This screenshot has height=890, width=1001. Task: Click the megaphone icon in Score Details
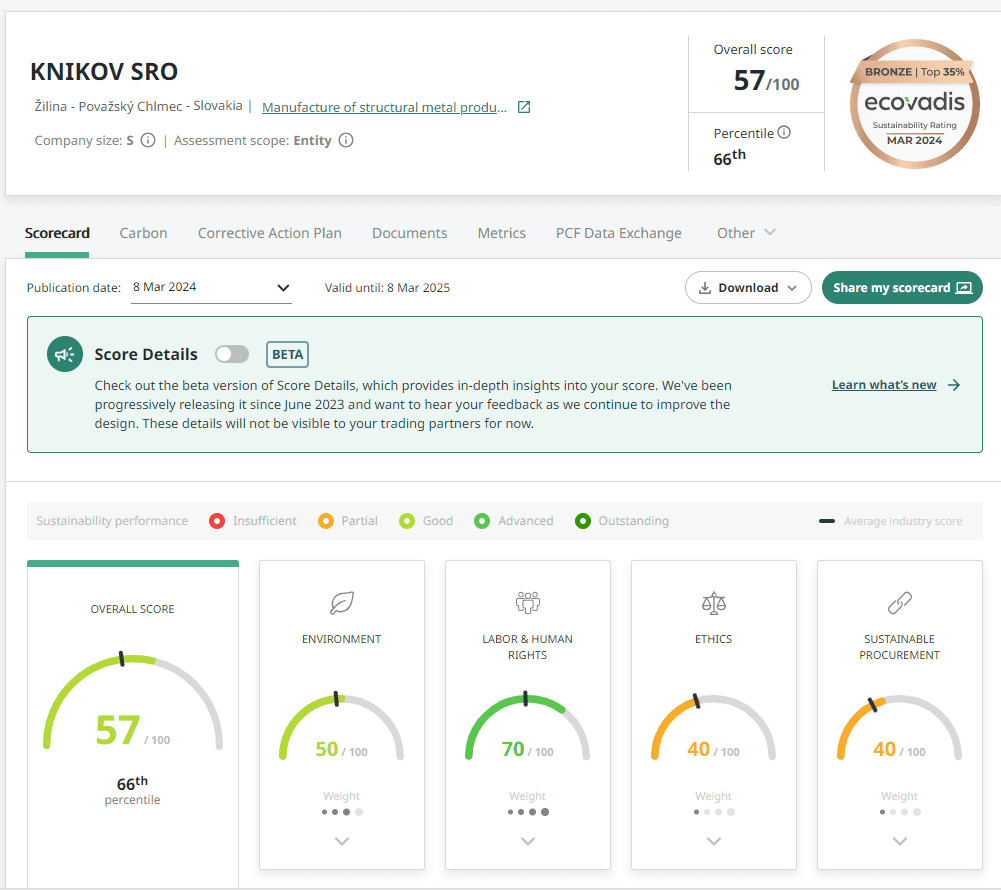click(x=65, y=354)
